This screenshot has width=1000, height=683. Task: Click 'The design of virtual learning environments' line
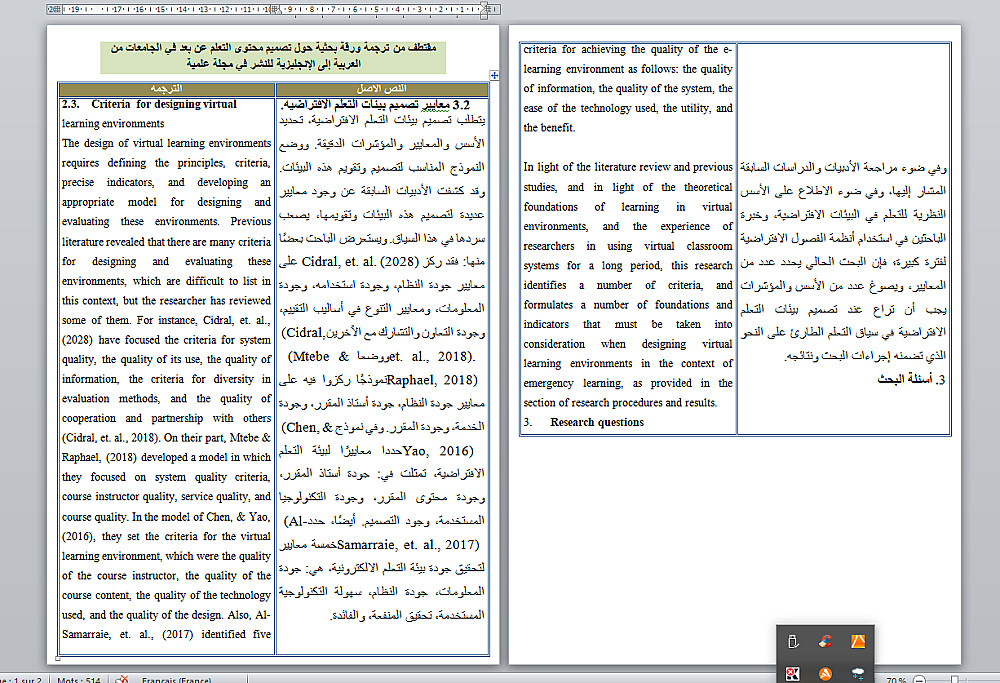coord(166,143)
